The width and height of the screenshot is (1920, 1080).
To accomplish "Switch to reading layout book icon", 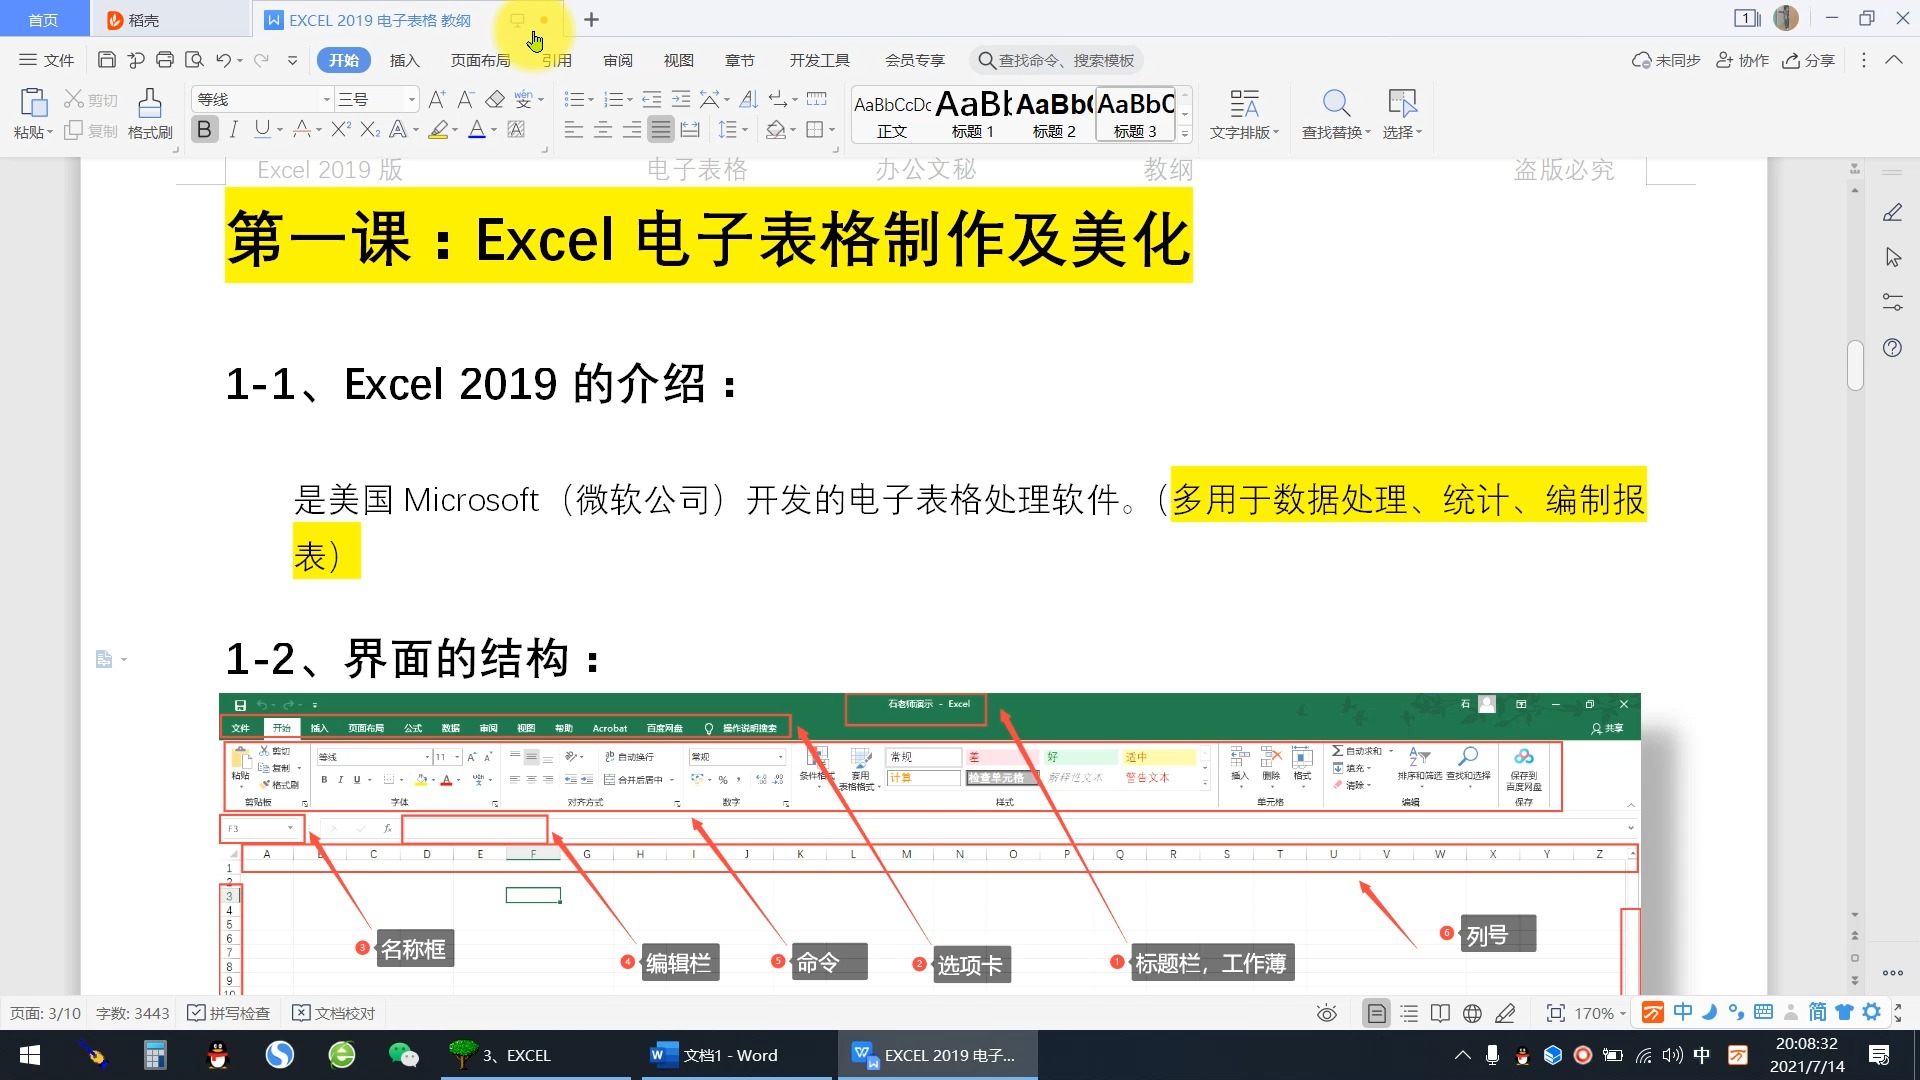I will pyautogui.click(x=1440, y=1014).
